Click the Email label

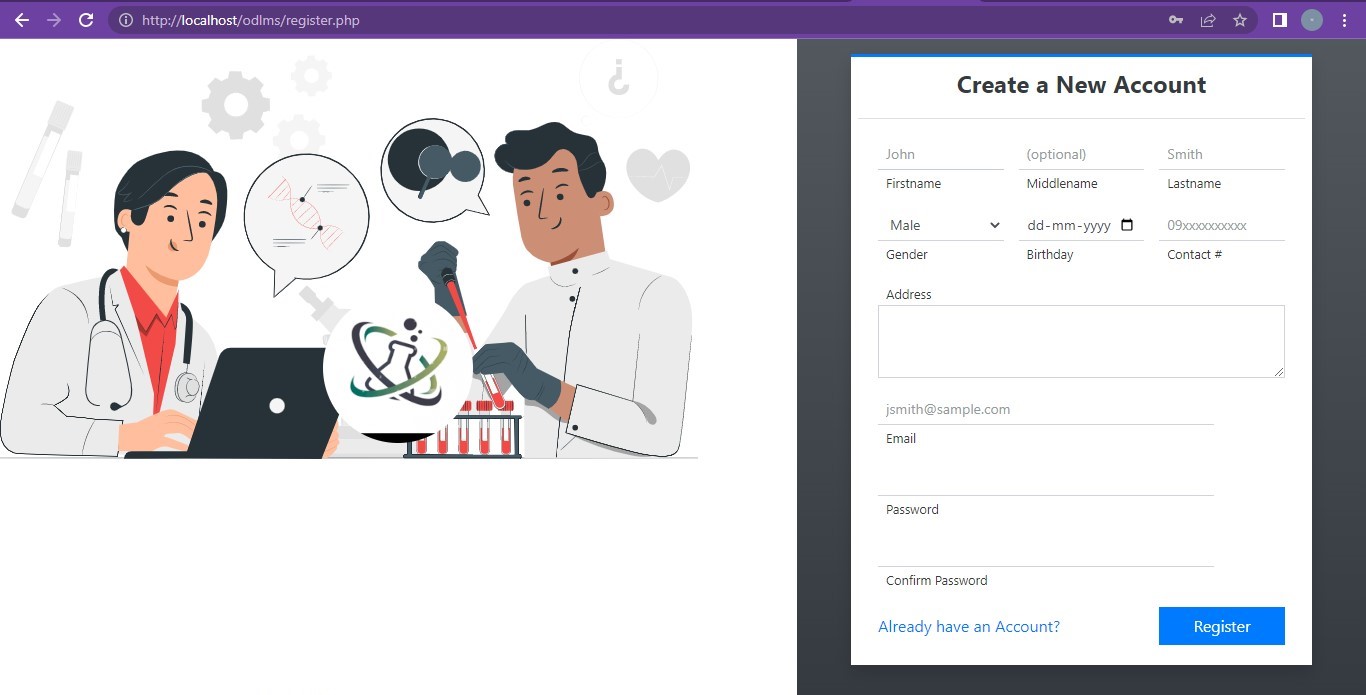pos(901,439)
